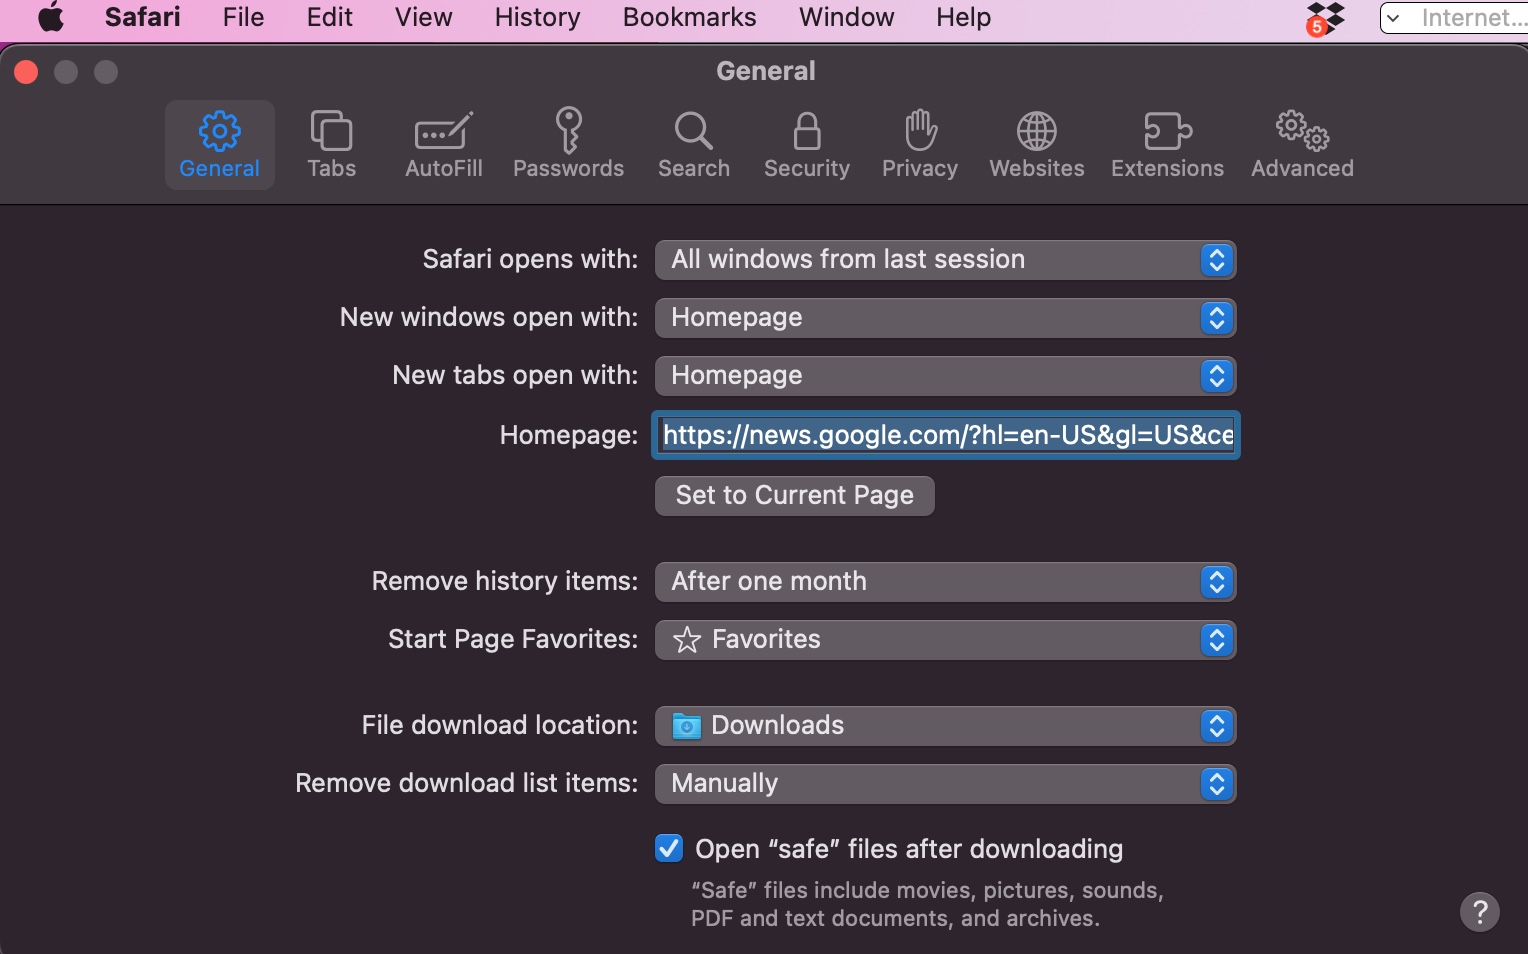1528x954 pixels.
Task: Open the Privacy preferences pane
Action: coord(919,145)
